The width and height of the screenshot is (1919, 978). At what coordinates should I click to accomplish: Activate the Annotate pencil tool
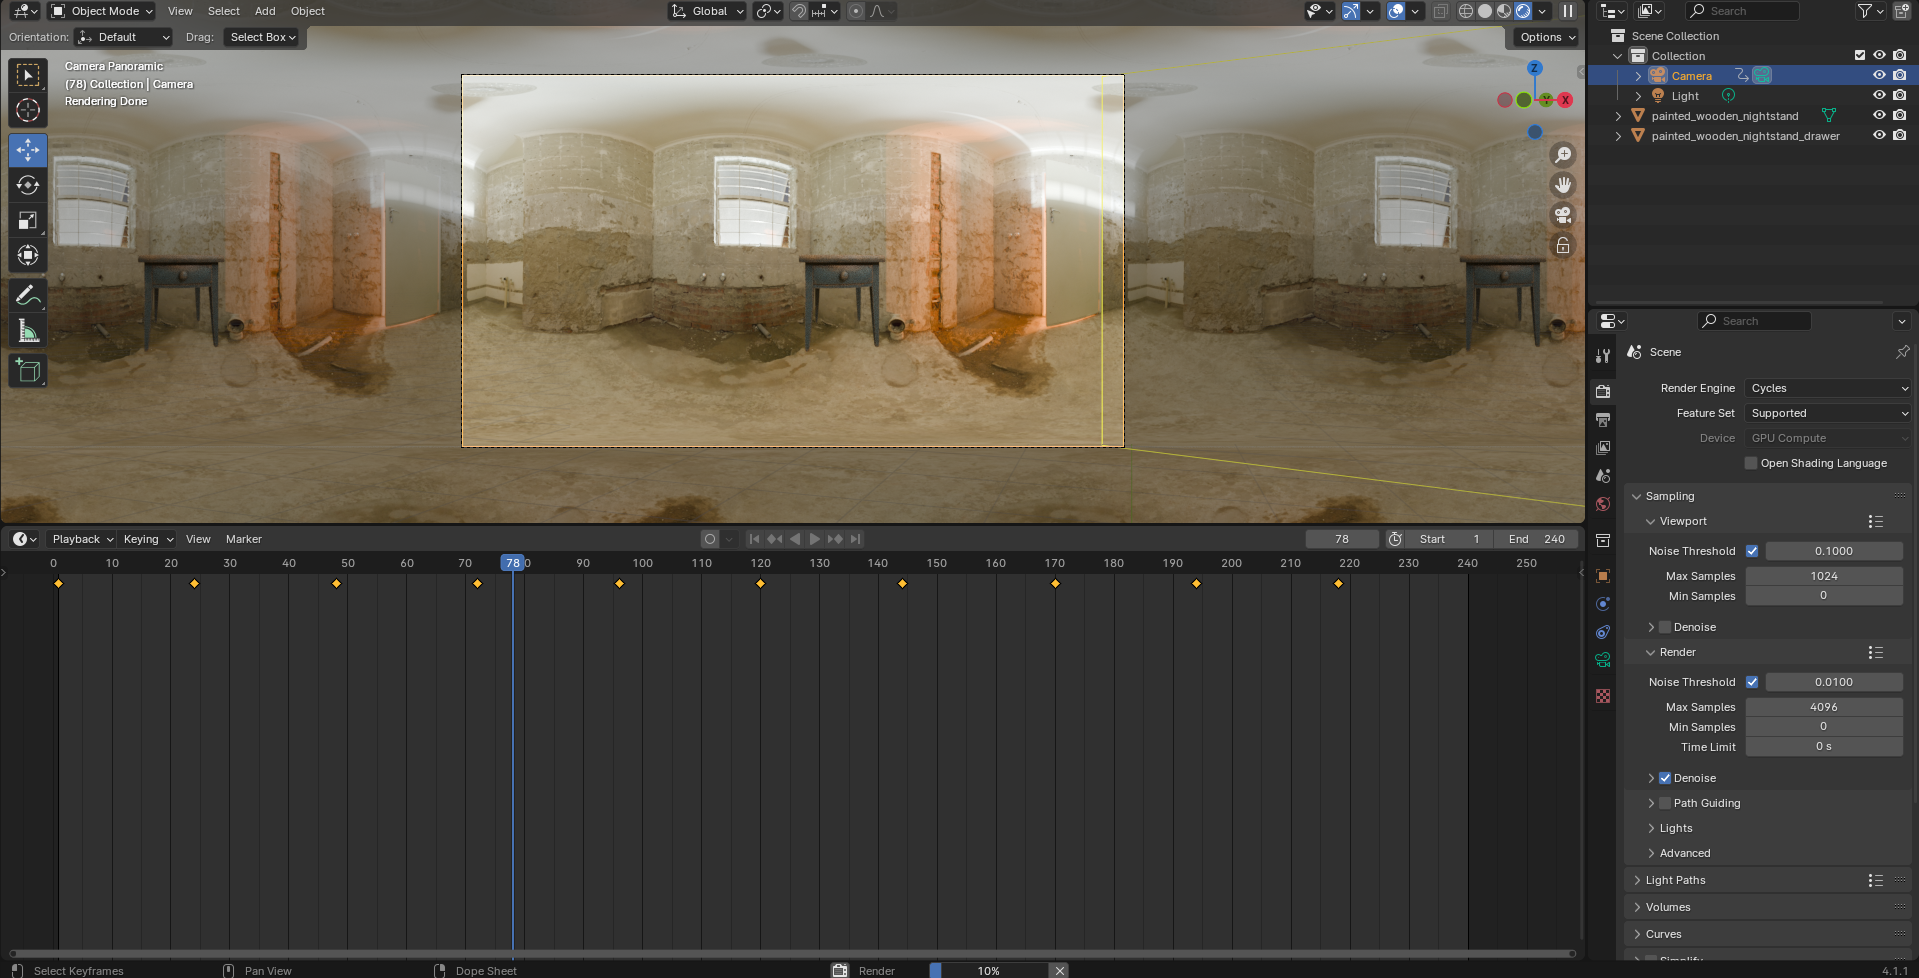coord(28,295)
